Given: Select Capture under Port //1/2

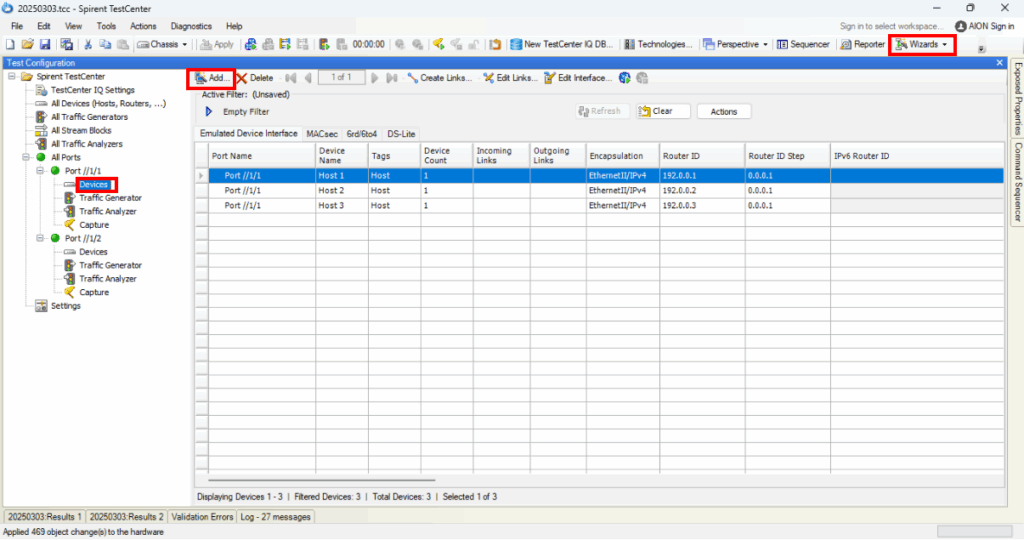Looking at the screenshot, I should (94, 293).
